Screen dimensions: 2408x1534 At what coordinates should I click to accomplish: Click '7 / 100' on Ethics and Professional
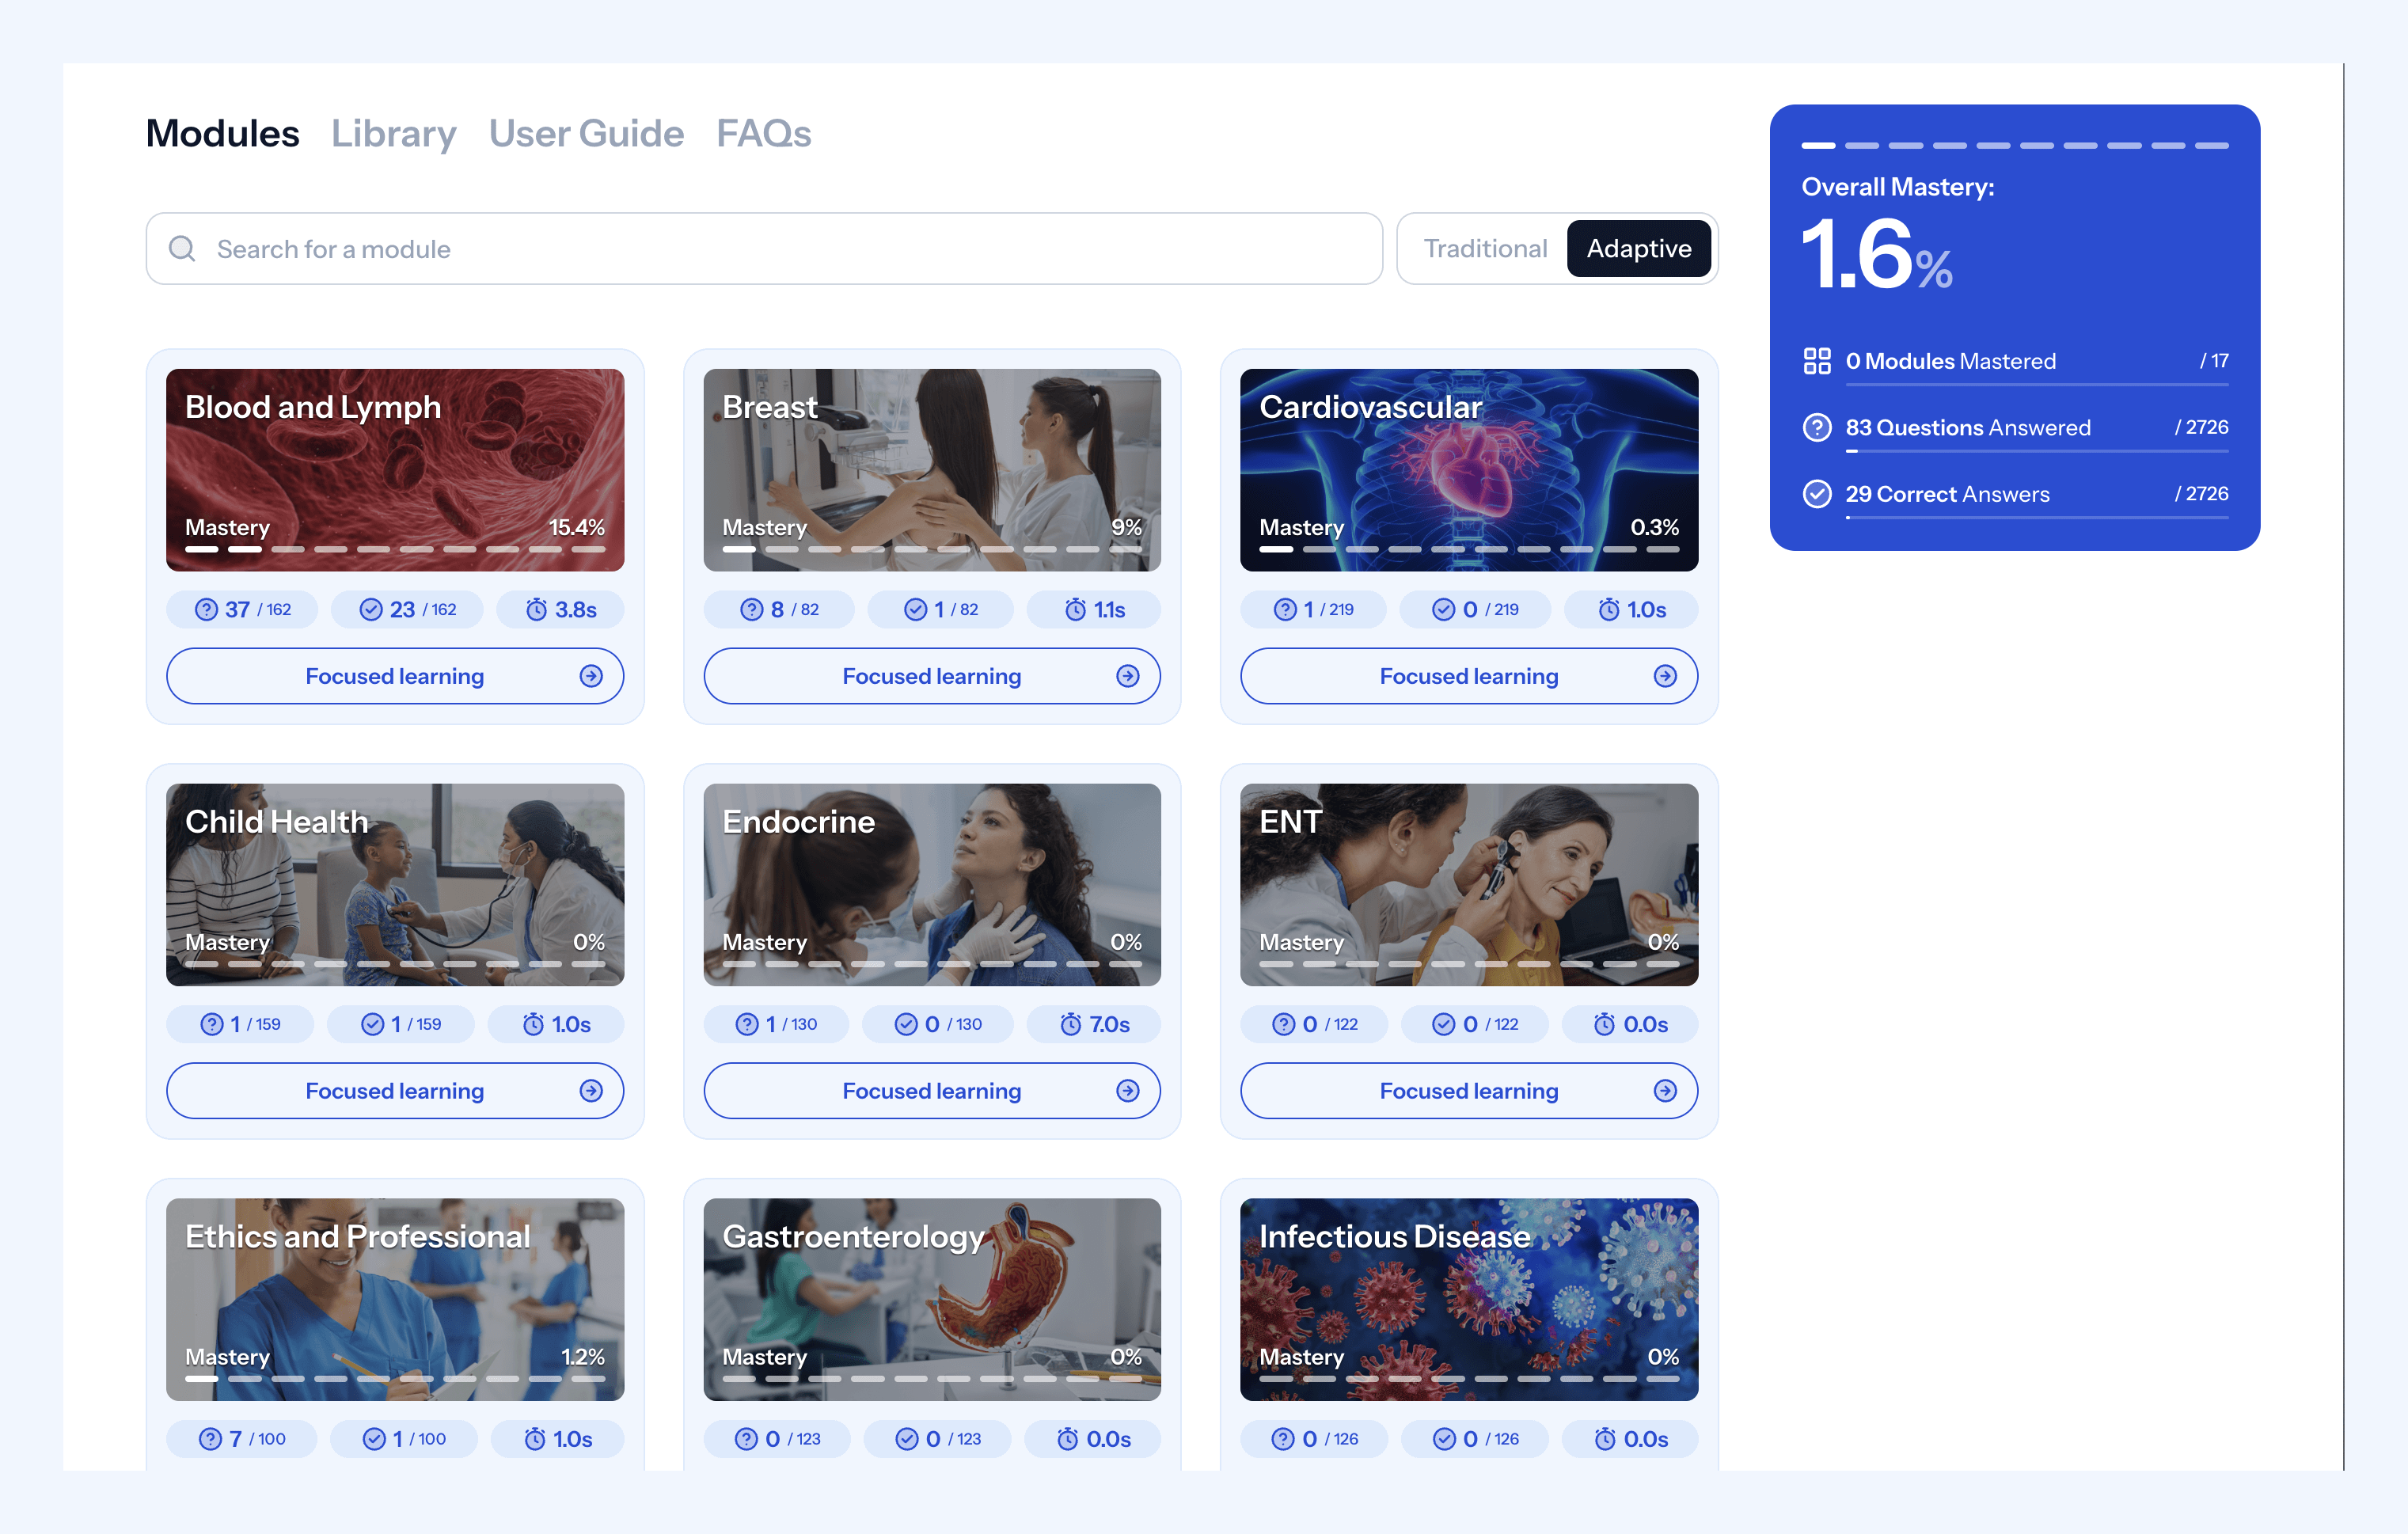coord(257,1439)
